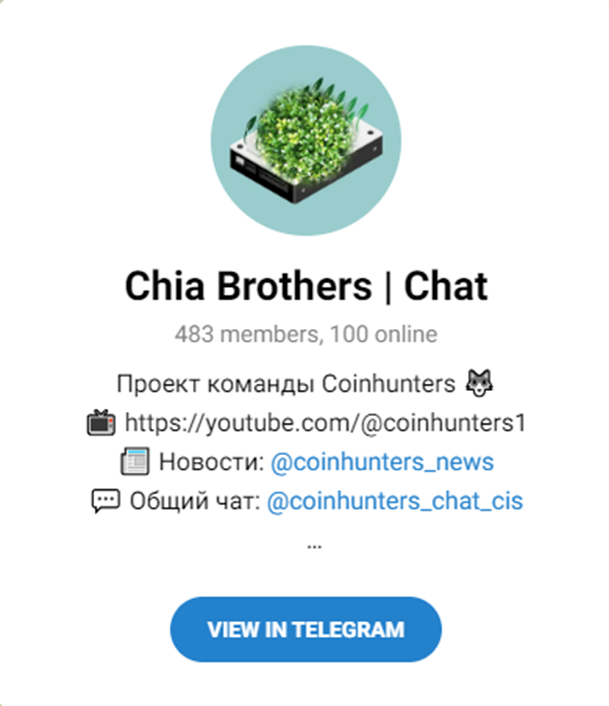Screen dimensions: 609x706
Task: Click the Новости label
Action: [x=212, y=462]
